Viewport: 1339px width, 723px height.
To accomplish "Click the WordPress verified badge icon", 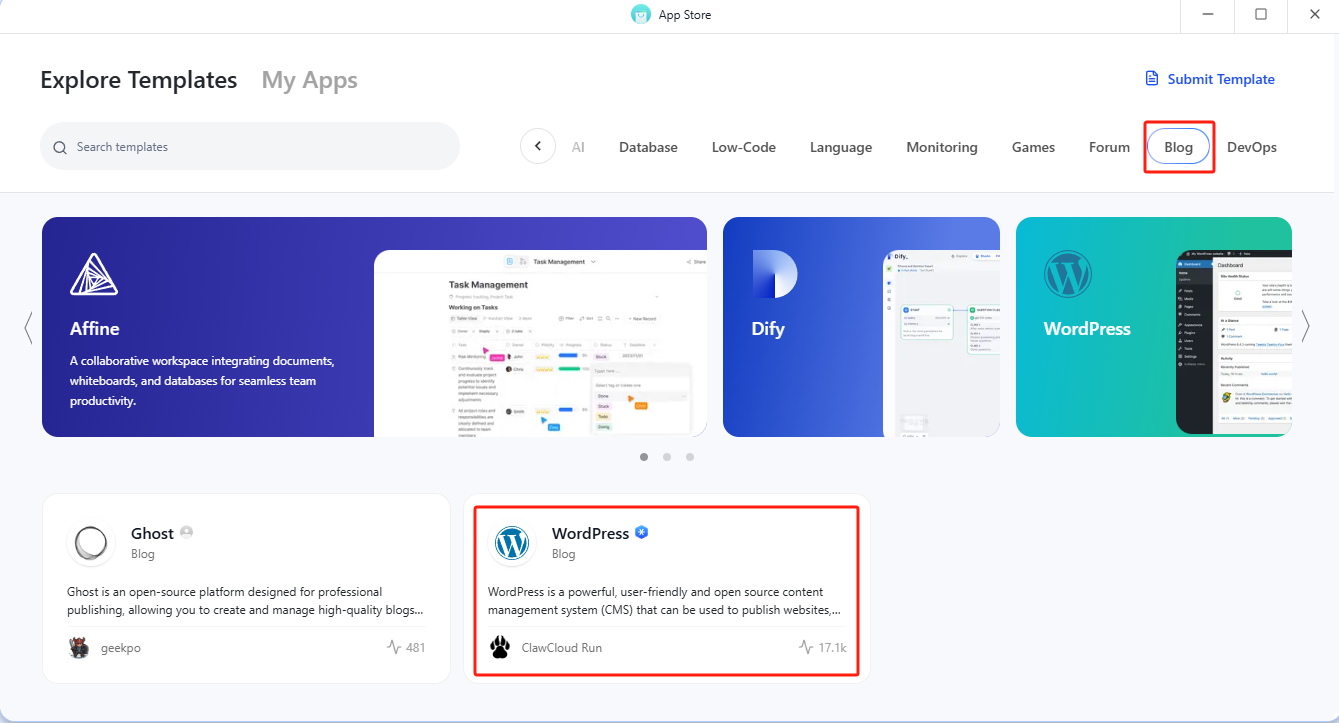I will (642, 533).
